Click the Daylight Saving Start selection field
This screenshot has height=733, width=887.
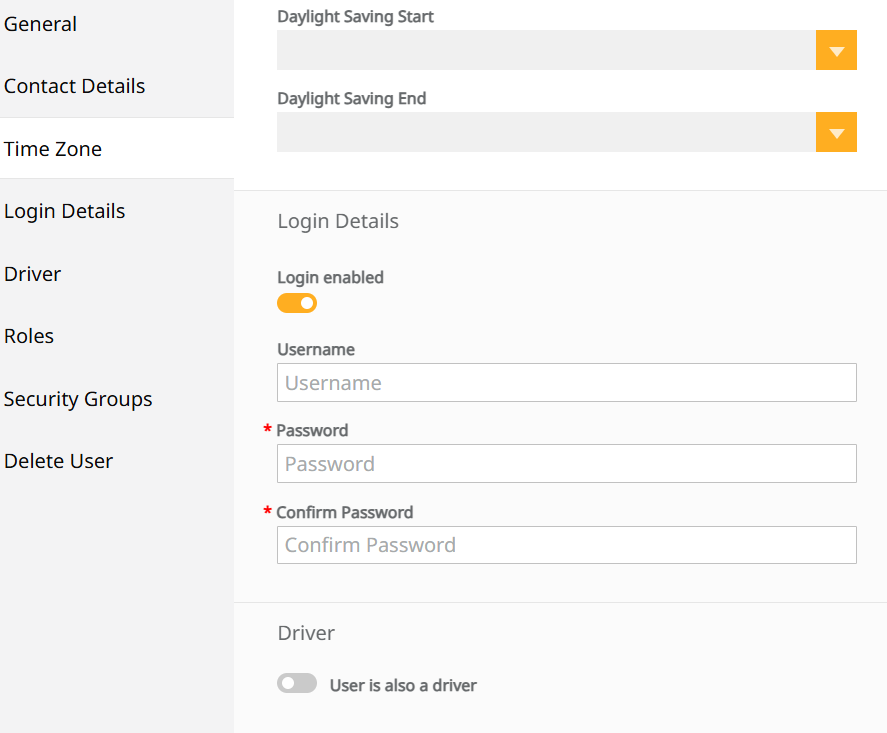546,50
